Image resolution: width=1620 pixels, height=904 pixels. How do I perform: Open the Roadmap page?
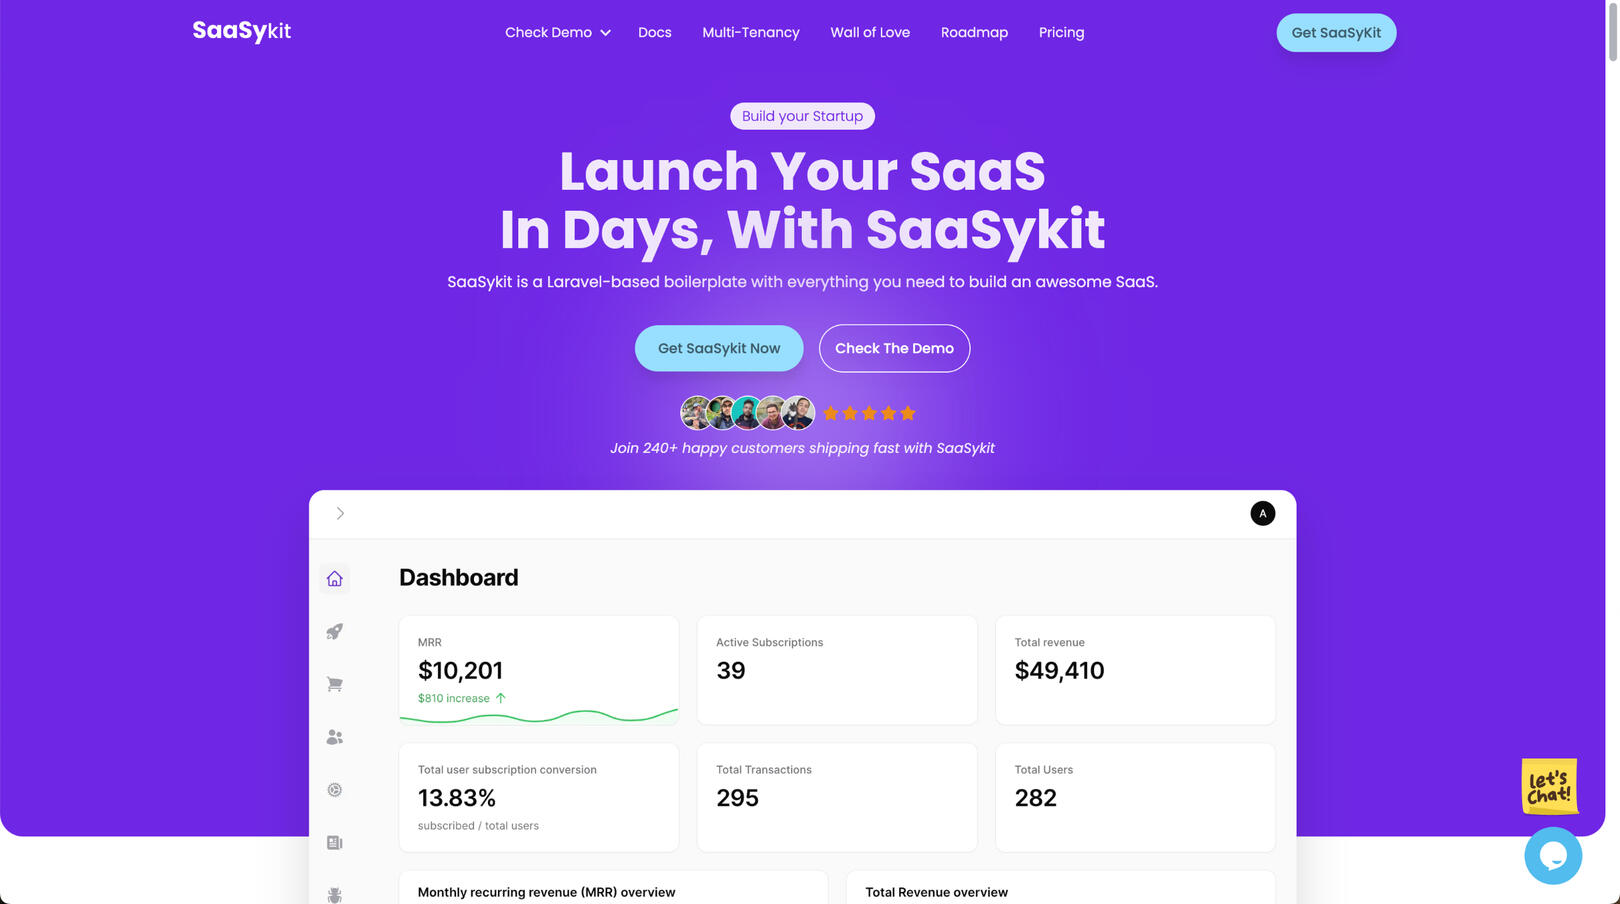[x=974, y=32]
